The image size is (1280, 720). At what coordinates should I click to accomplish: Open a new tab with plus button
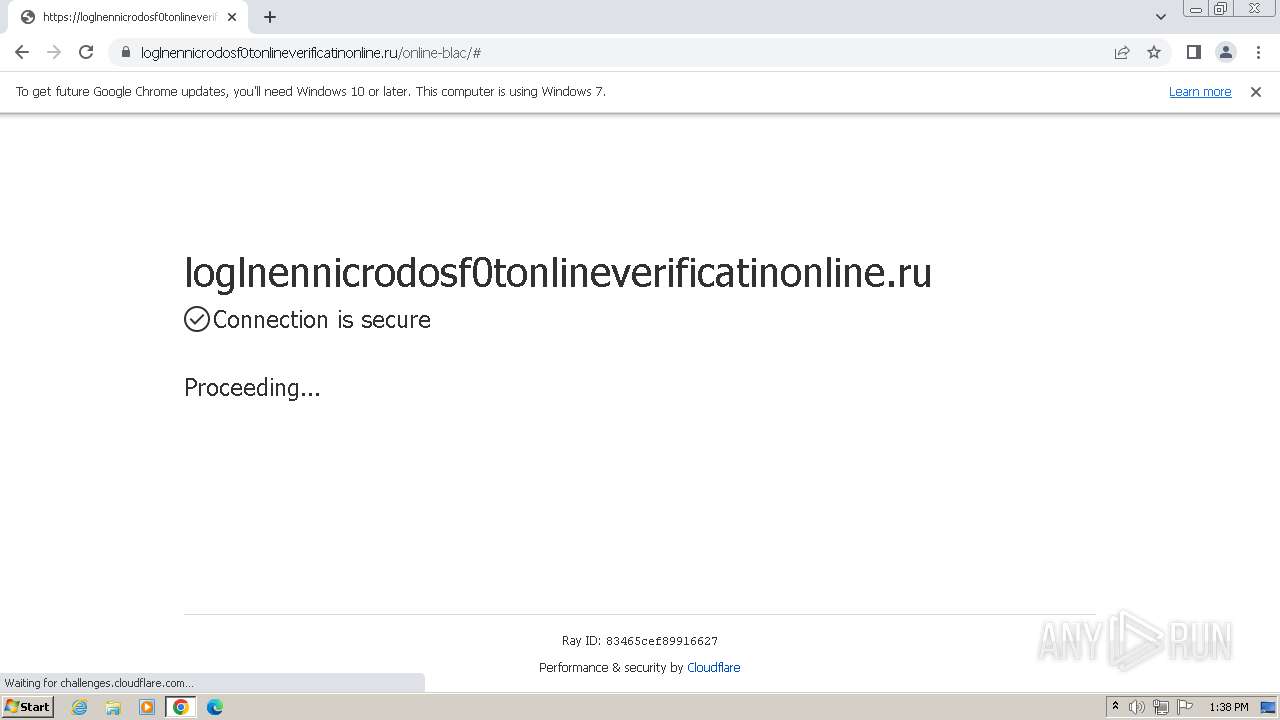(x=270, y=17)
